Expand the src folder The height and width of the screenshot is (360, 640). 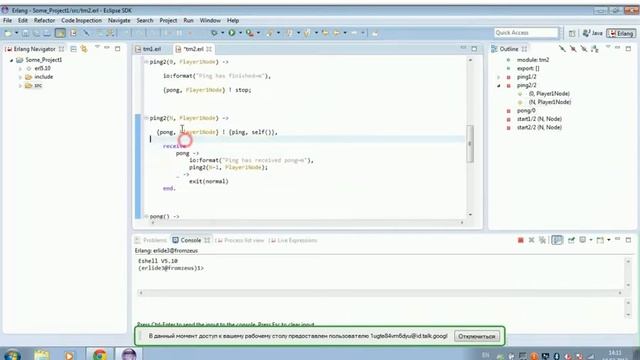pos(20,86)
